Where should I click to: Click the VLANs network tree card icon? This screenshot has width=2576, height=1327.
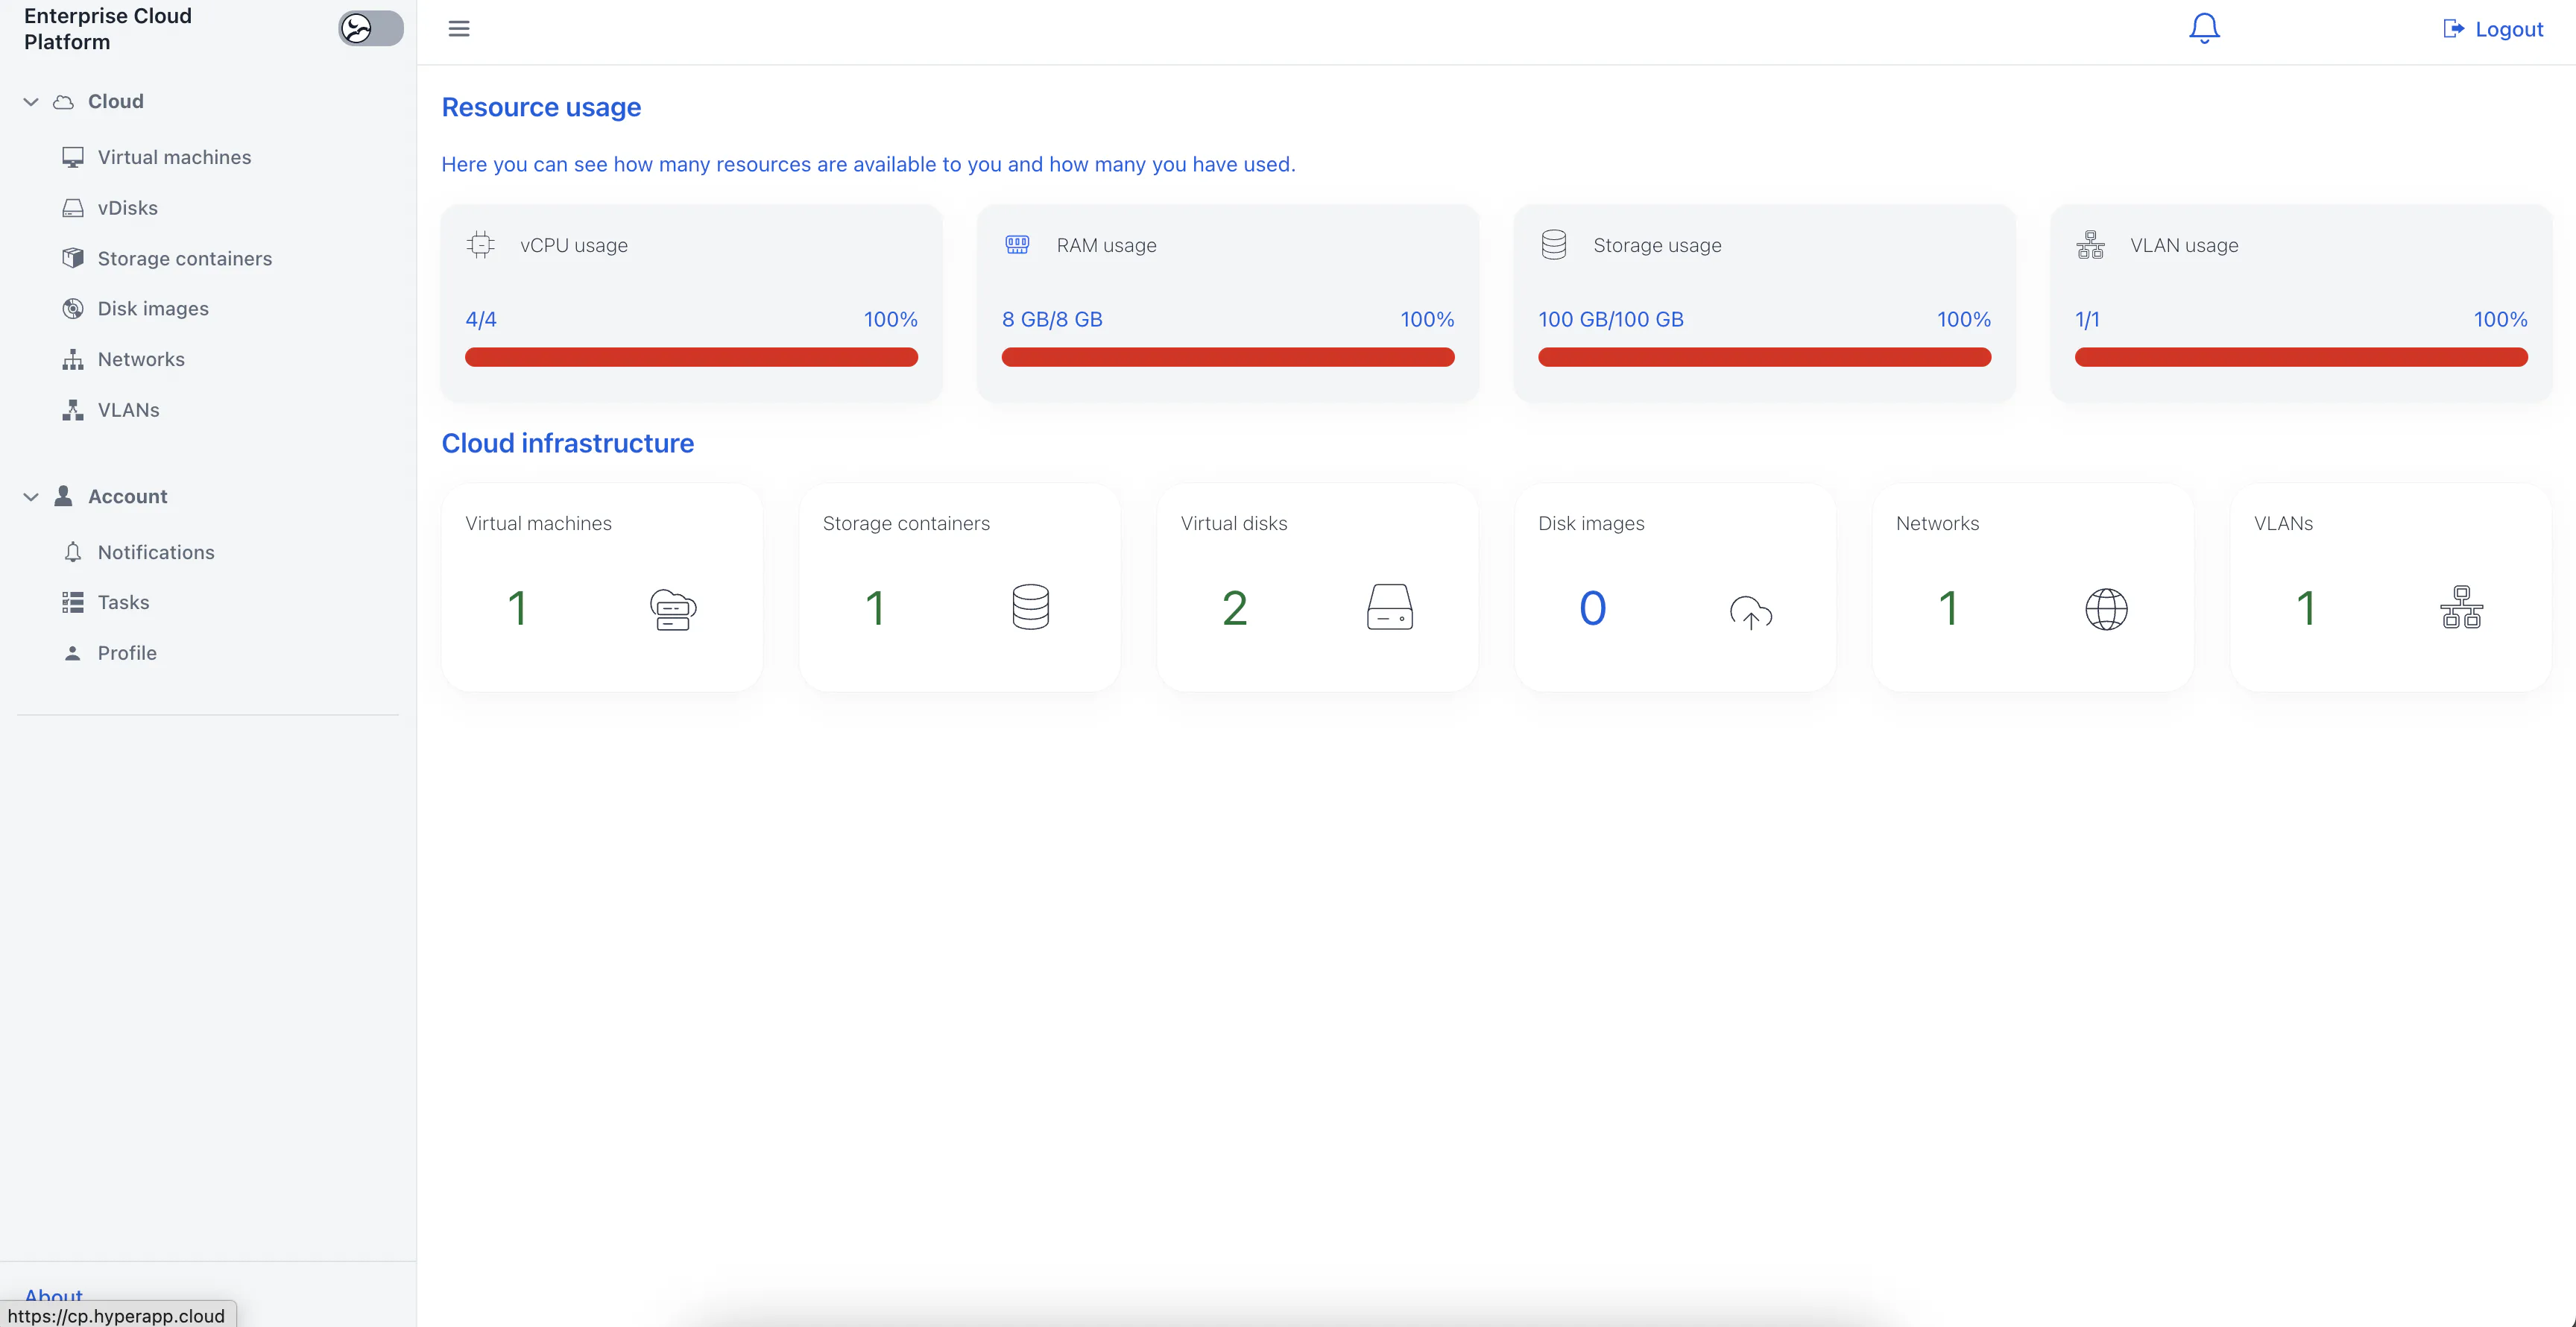2461,607
